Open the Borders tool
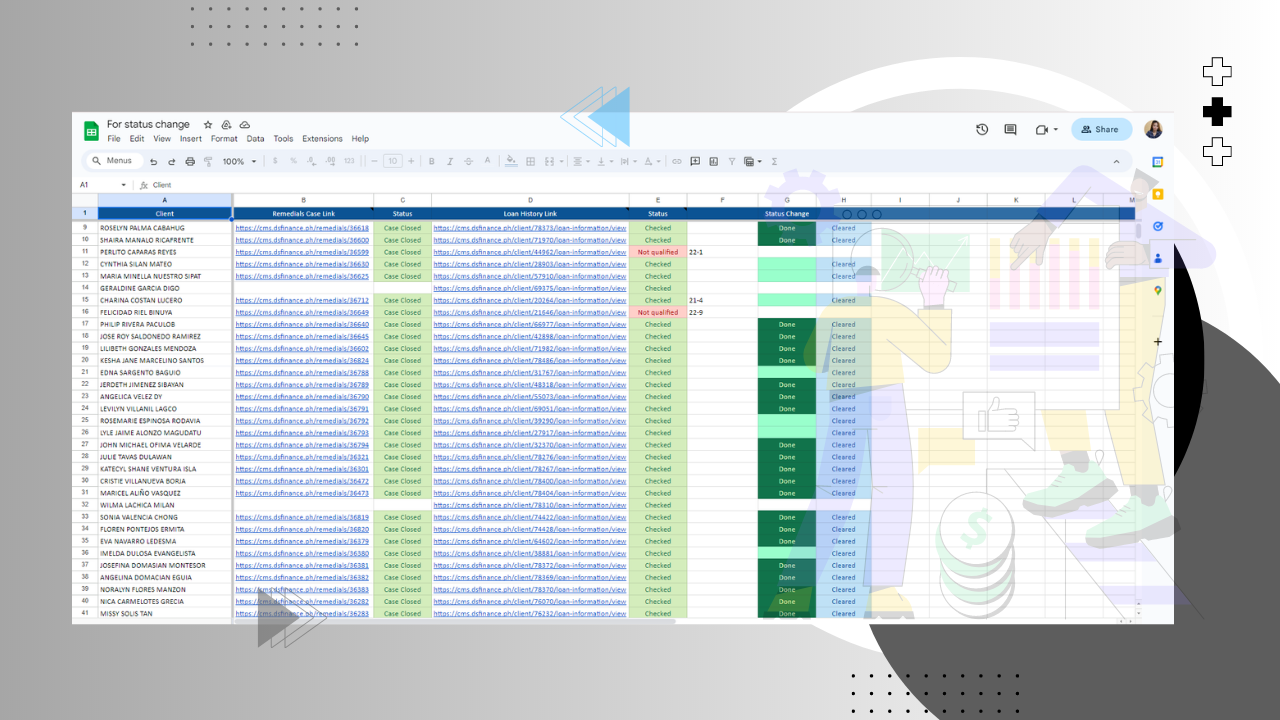1280x720 pixels. tap(531, 161)
